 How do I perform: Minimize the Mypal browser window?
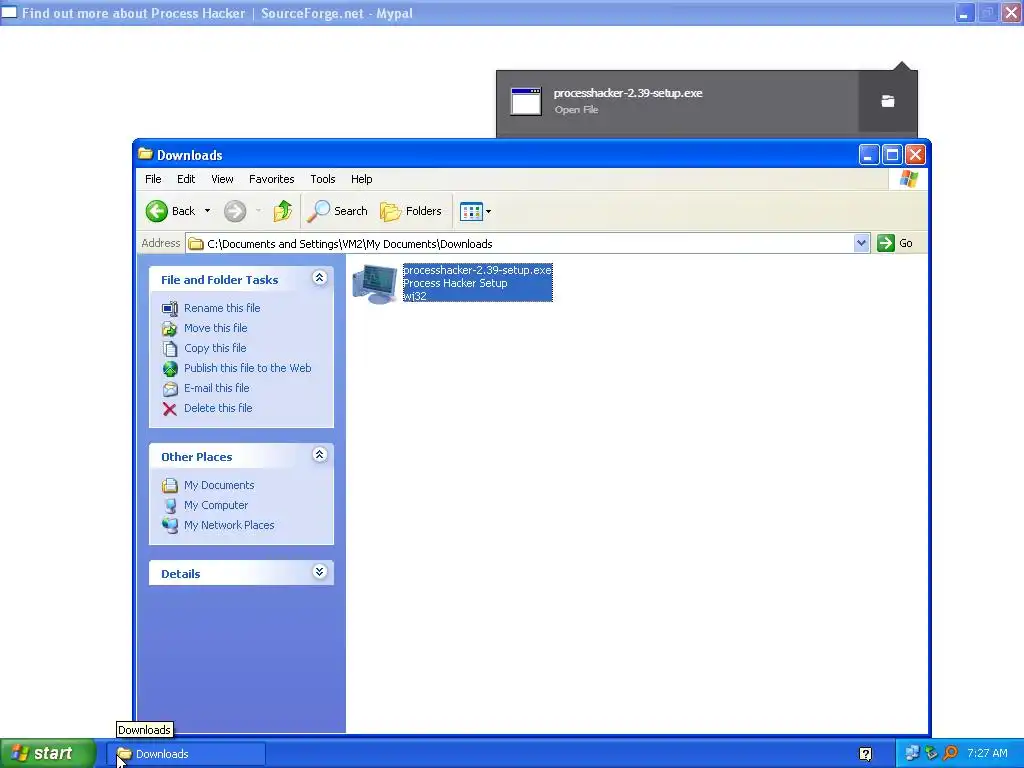coord(964,13)
